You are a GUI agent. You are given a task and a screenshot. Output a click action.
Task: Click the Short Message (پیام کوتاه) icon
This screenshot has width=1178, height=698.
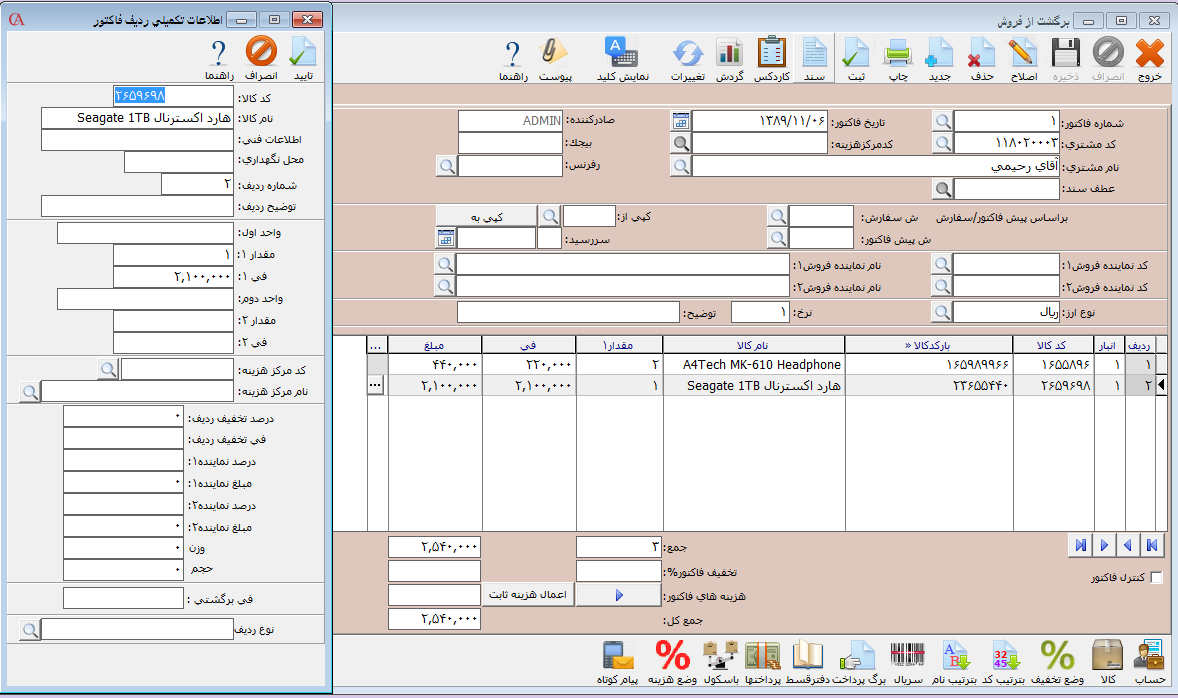pyautogui.click(x=619, y=662)
